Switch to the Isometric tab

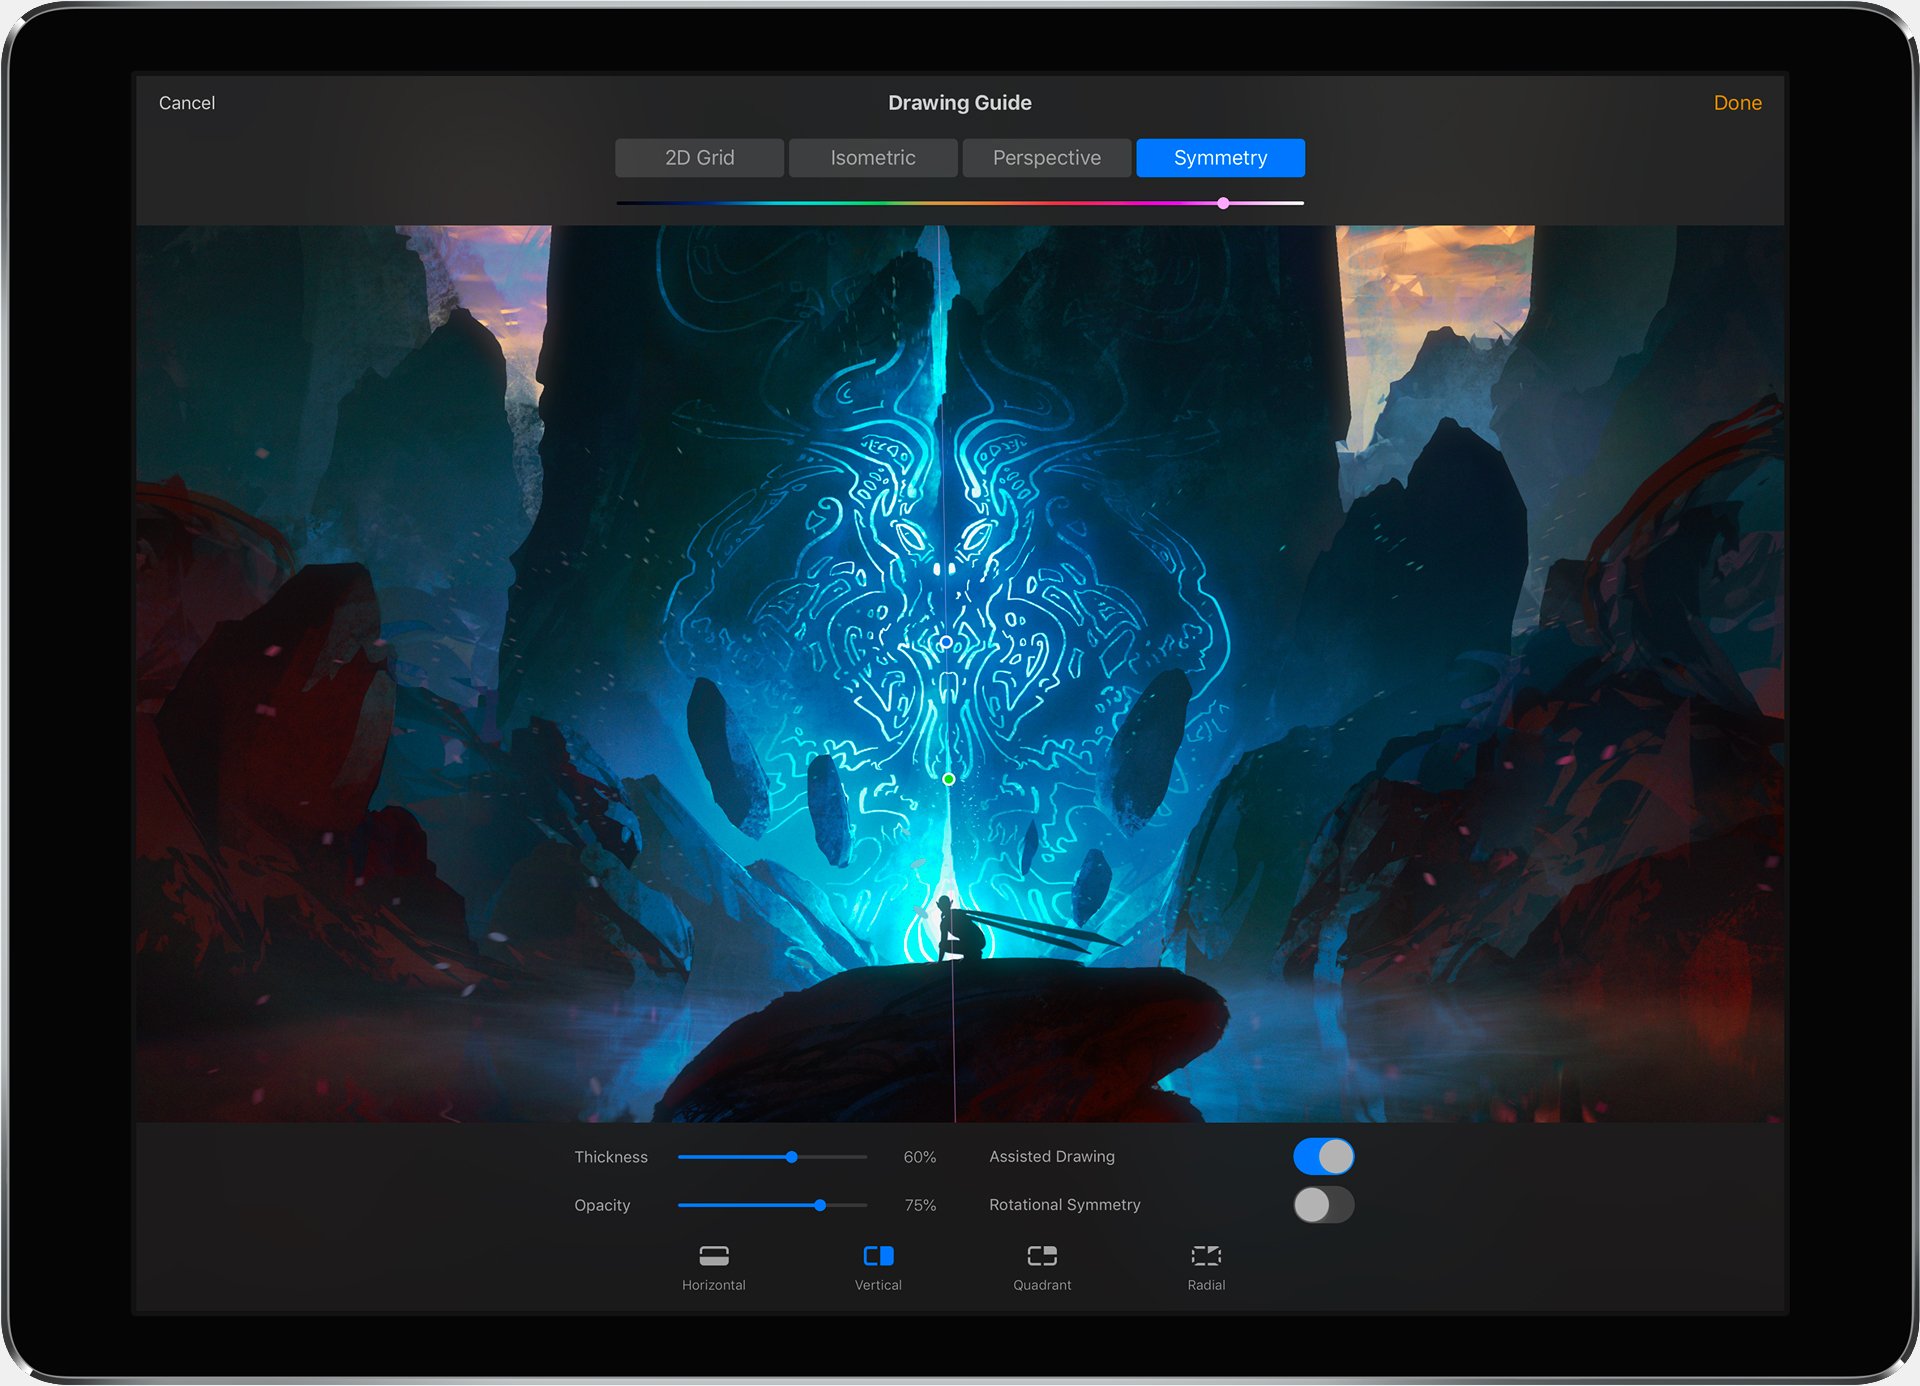click(872, 158)
